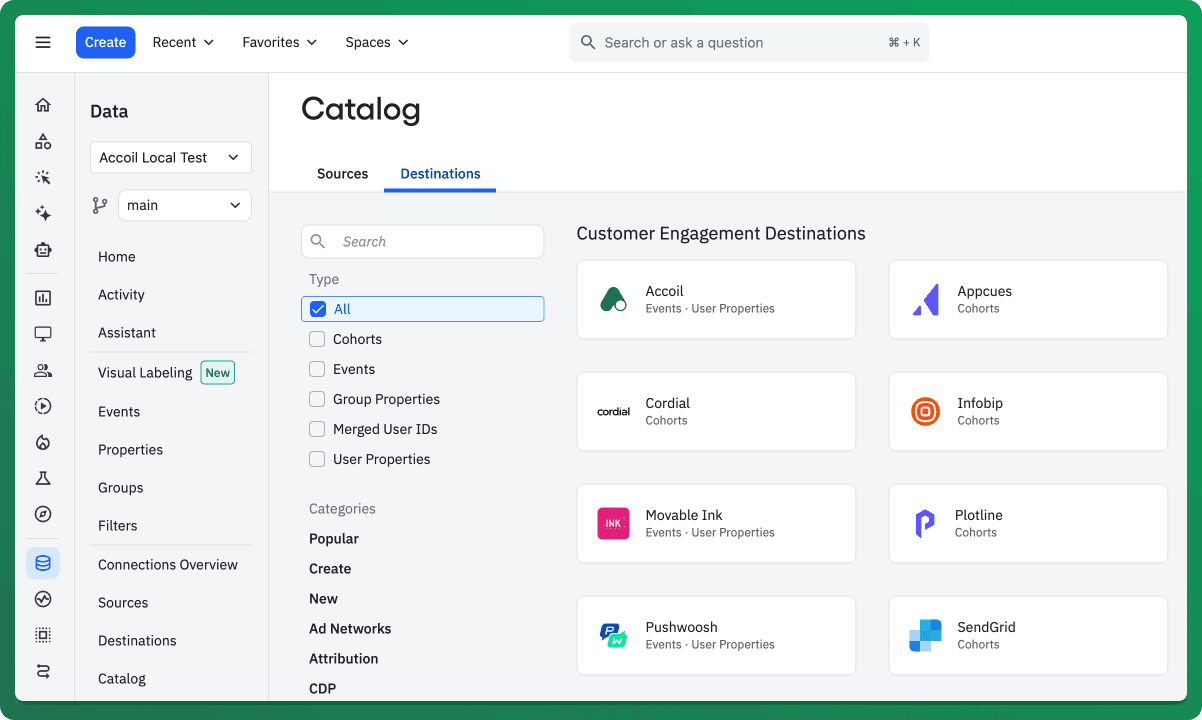Click the highlighted database icon in left rail
1202x720 pixels.
click(x=43, y=563)
